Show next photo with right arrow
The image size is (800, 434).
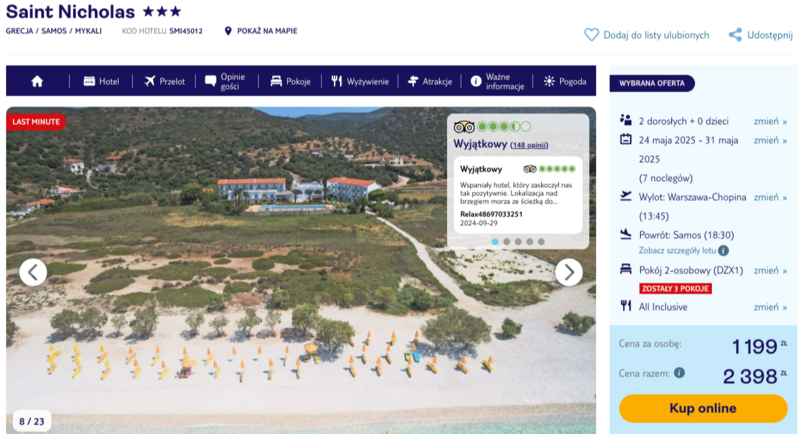[569, 272]
